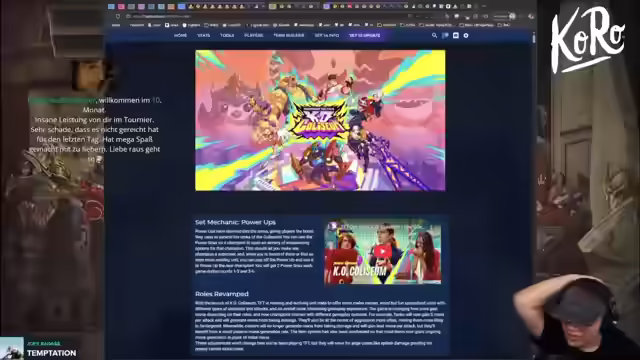Play the K.O. Coliseum YouTube video
This screenshot has width=640, height=360.
(x=382, y=252)
